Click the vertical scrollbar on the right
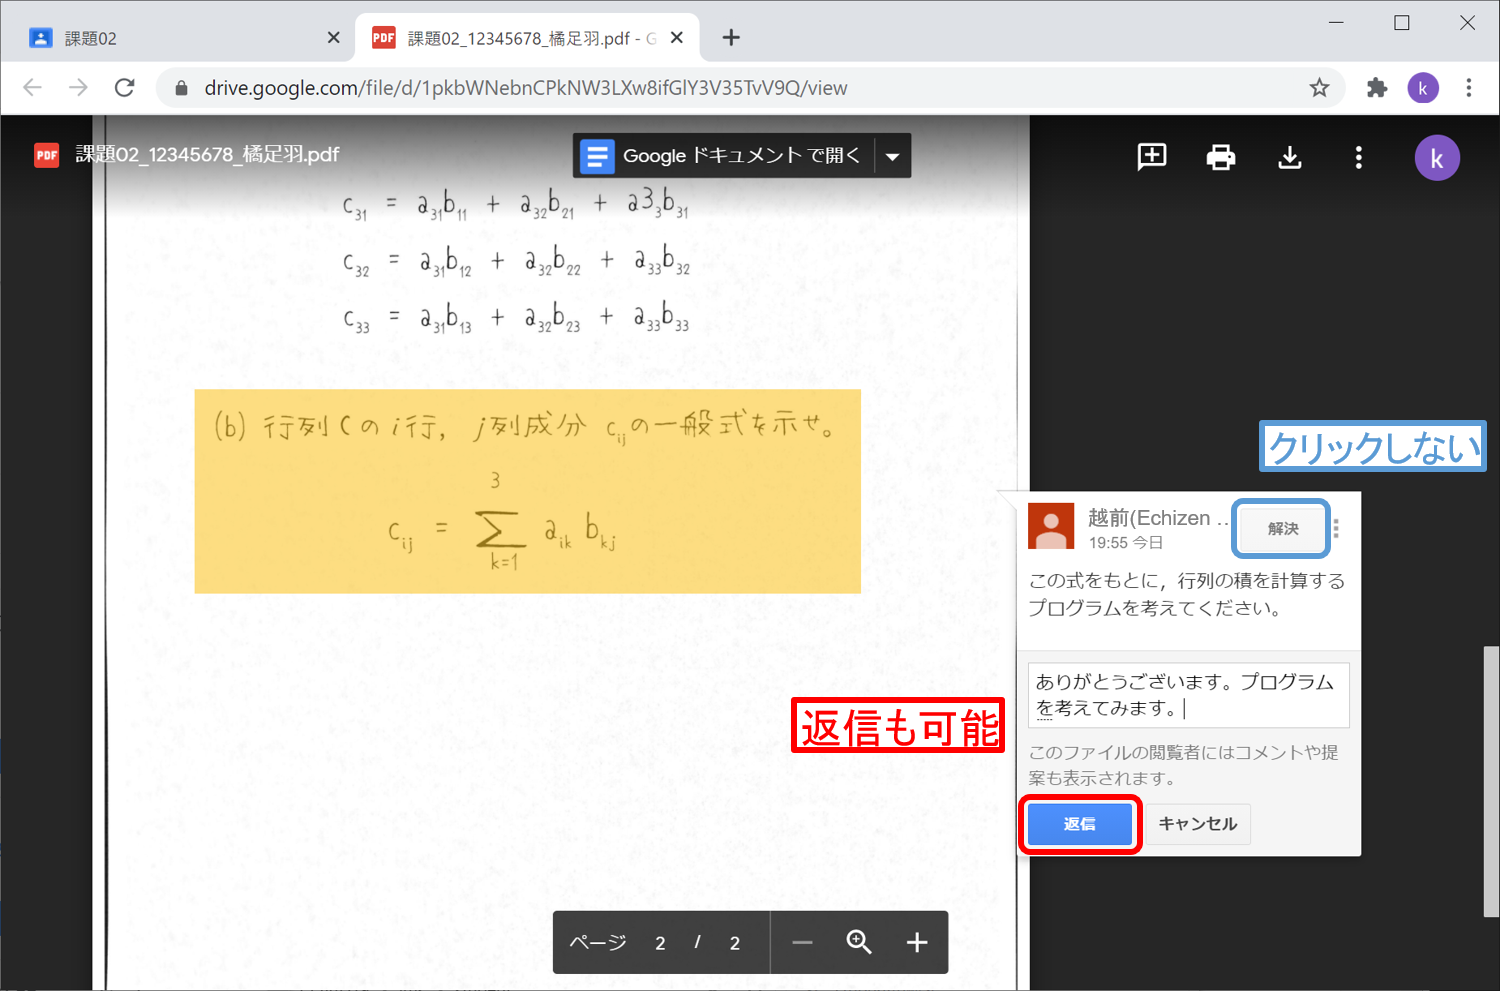Screen dimensions: 1505x991 (1491, 780)
